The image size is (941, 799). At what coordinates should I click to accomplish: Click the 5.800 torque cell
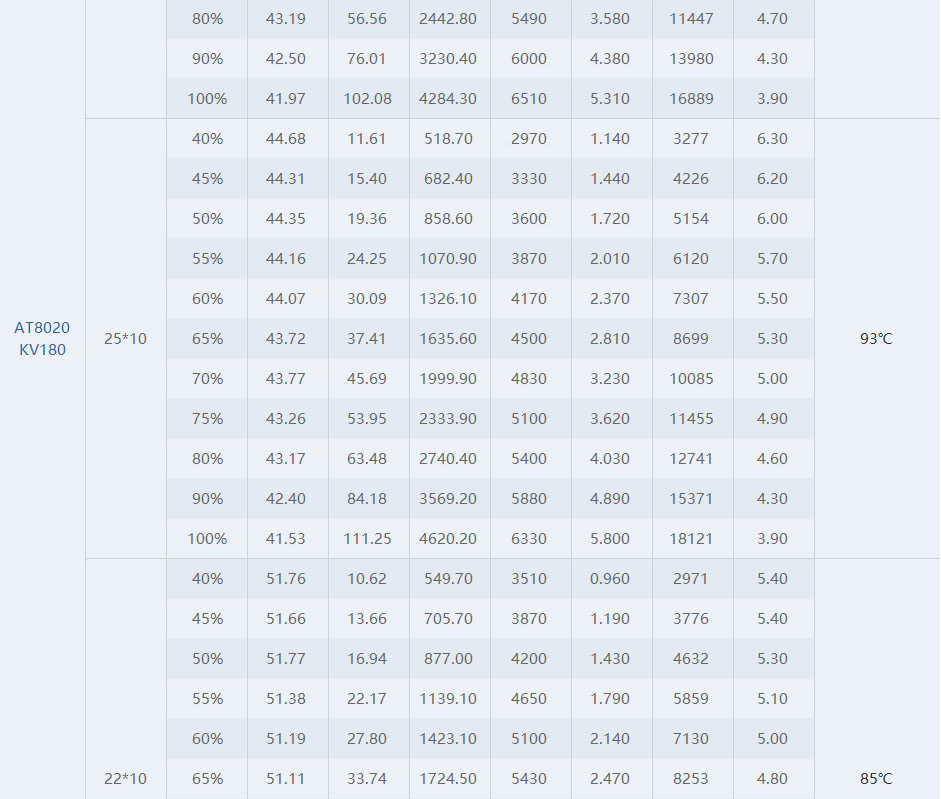pos(610,538)
